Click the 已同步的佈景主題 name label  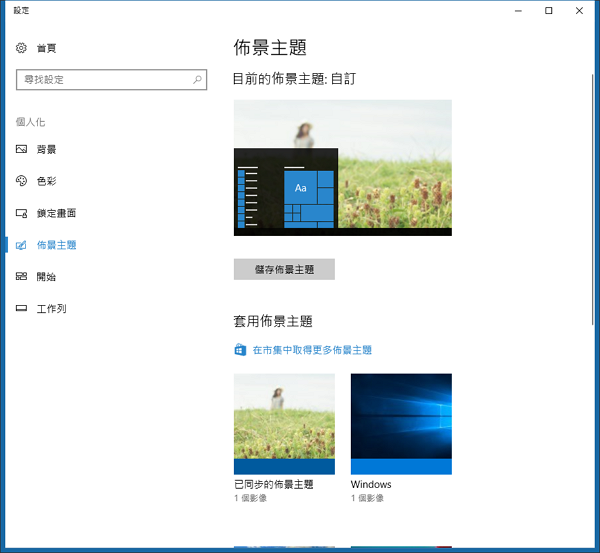pos(274,484)
